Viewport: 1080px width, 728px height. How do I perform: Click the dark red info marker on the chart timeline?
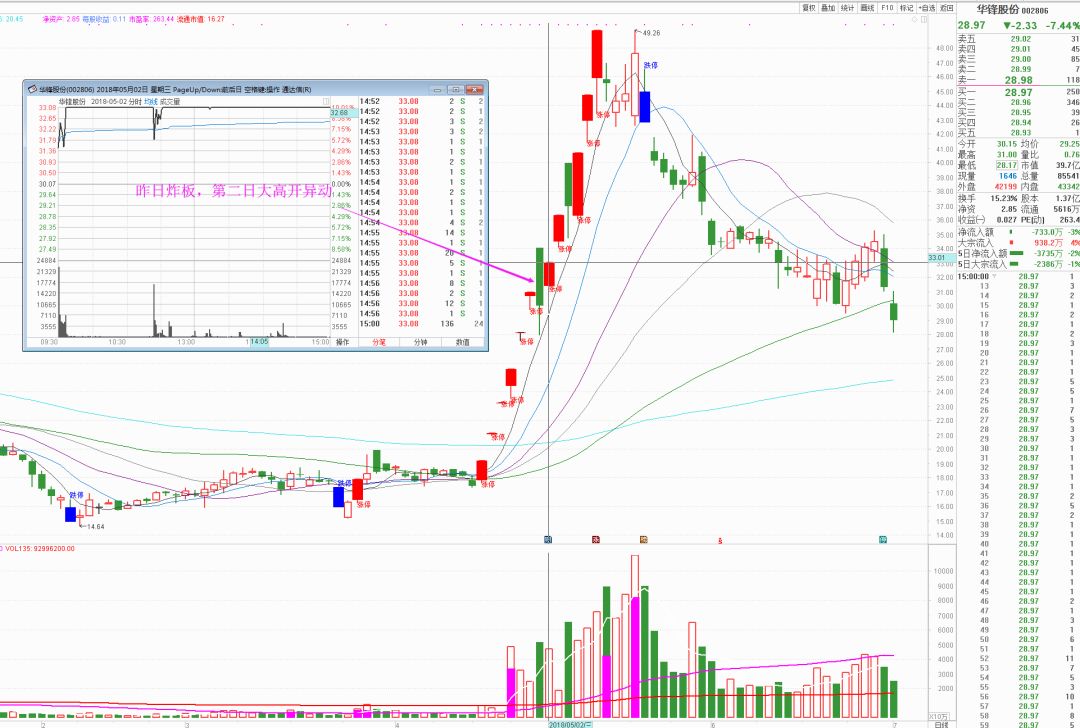pos(596,539)
